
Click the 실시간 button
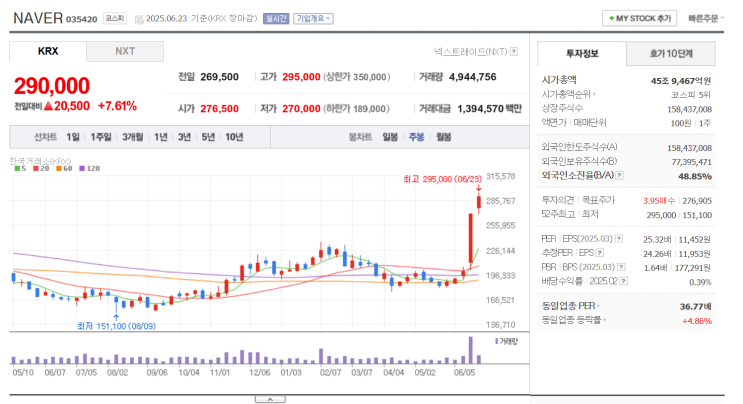[276, 18]
